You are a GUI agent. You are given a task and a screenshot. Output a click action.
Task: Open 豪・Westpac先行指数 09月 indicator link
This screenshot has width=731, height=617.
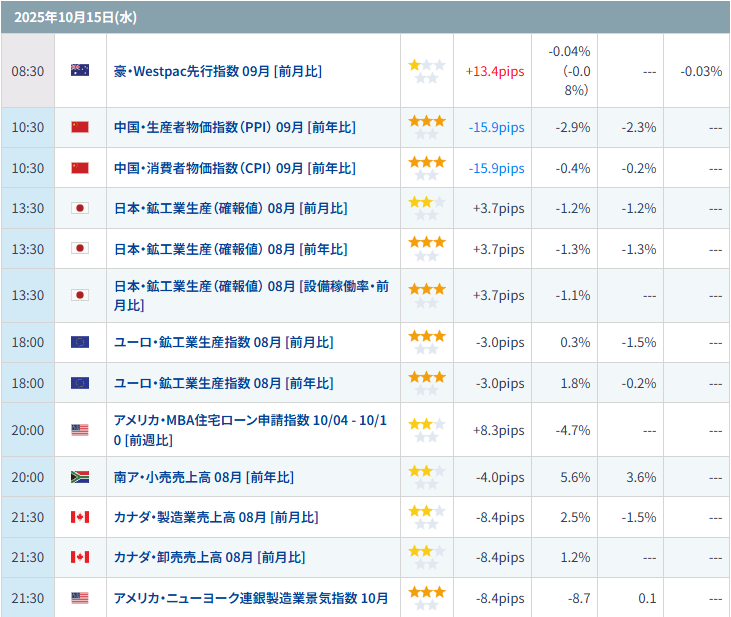pyautogui.click(x=218, y=71)
